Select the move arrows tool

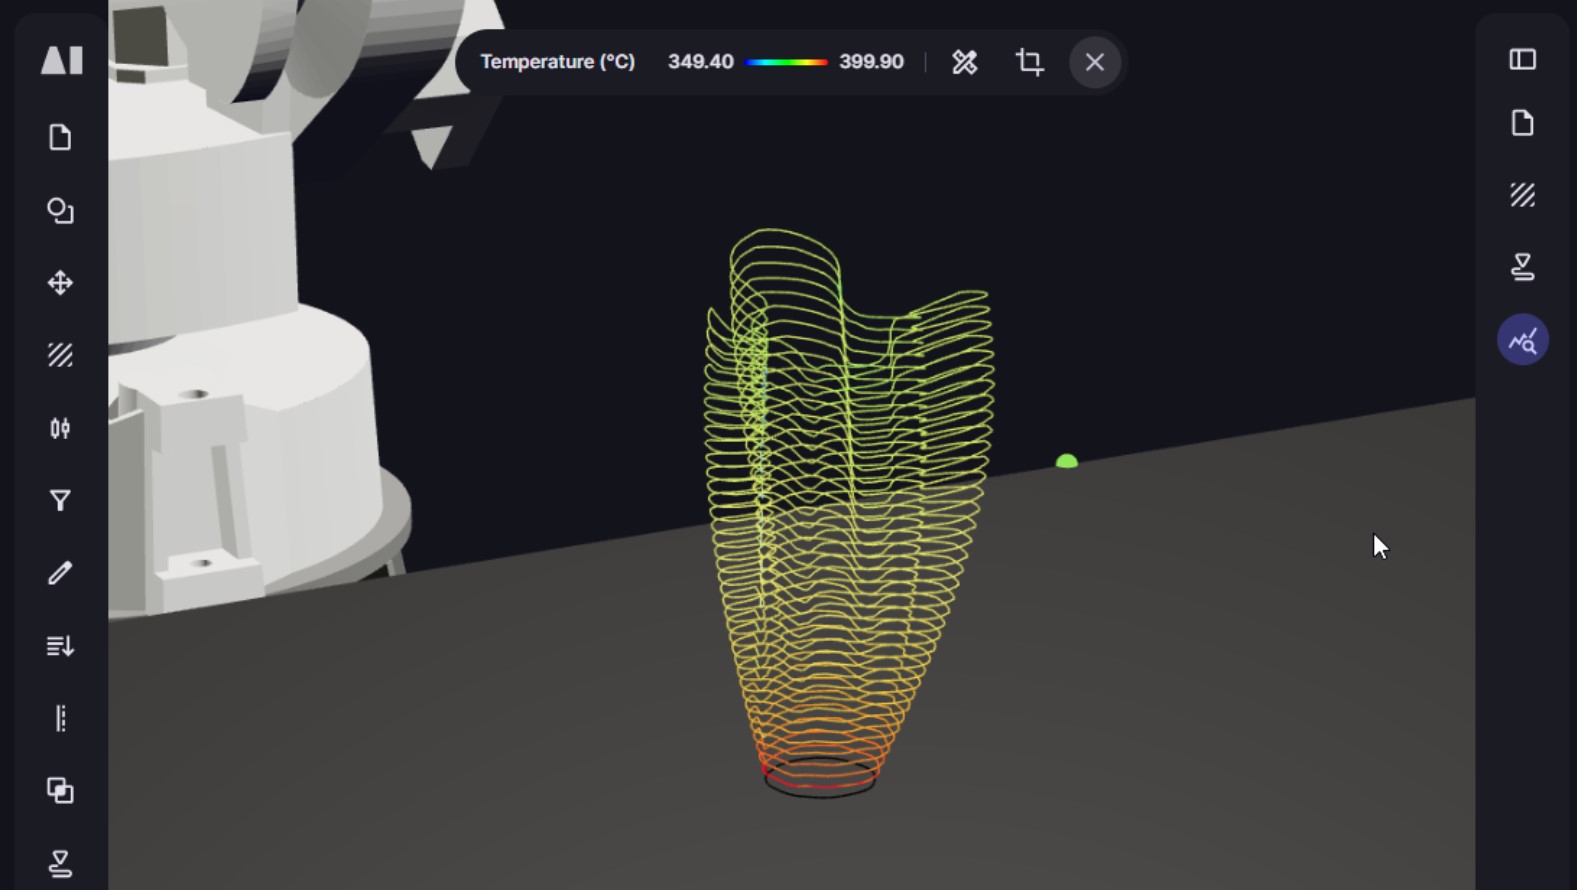[60, 283]
